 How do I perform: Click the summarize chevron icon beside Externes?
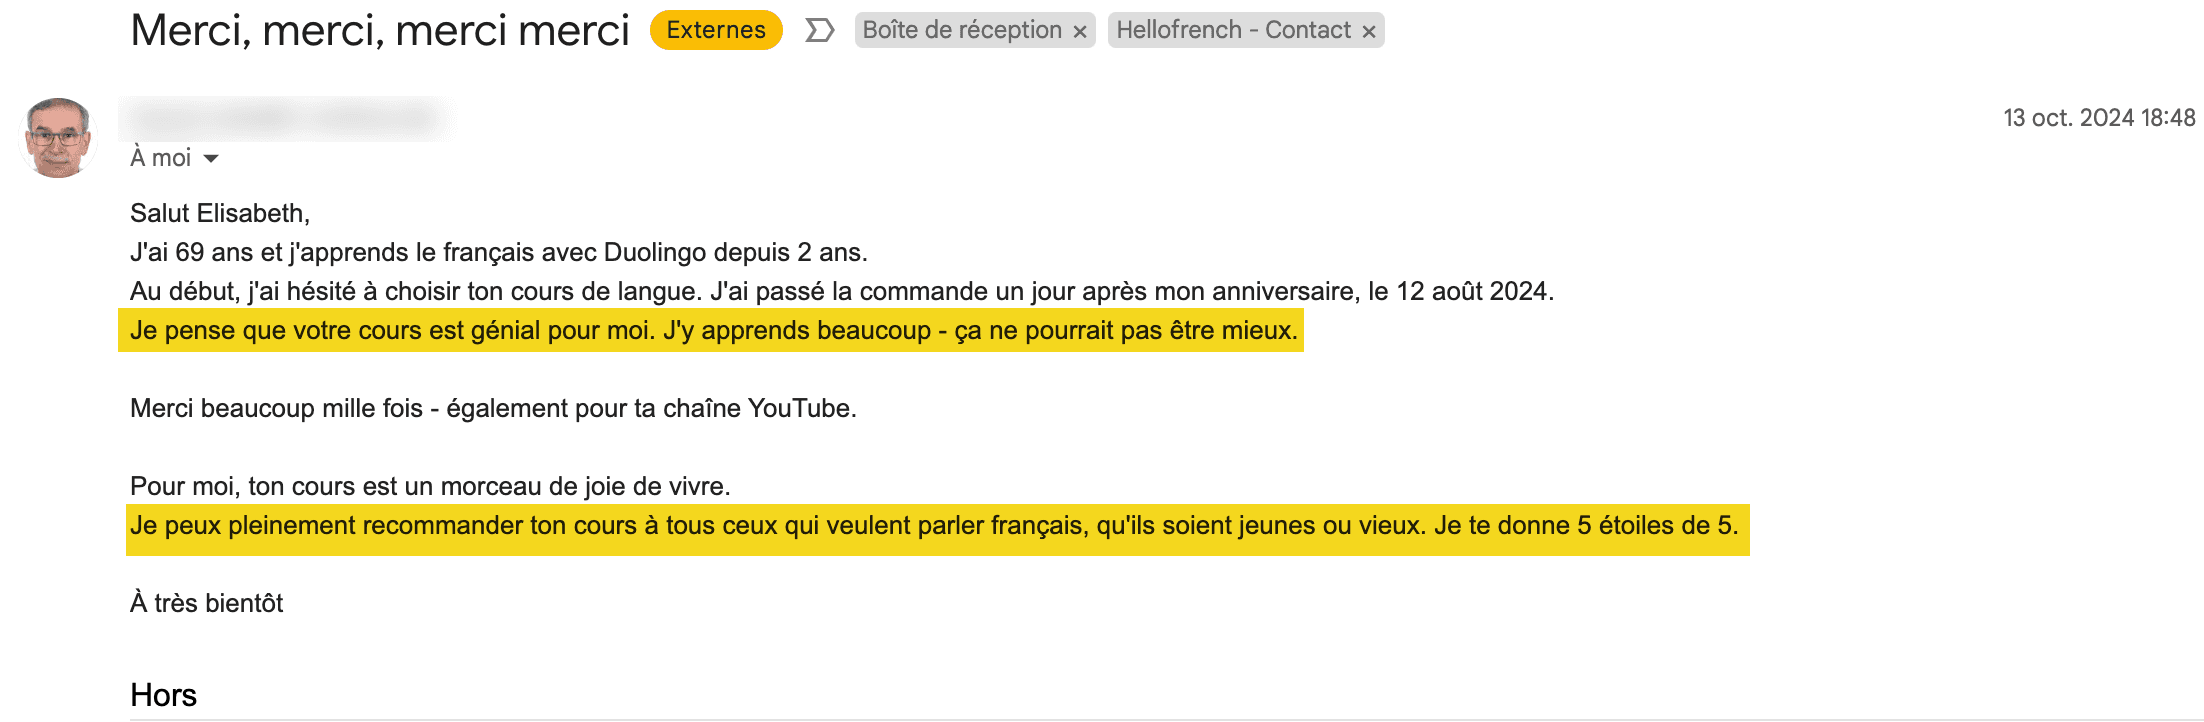tap(820, 30)
